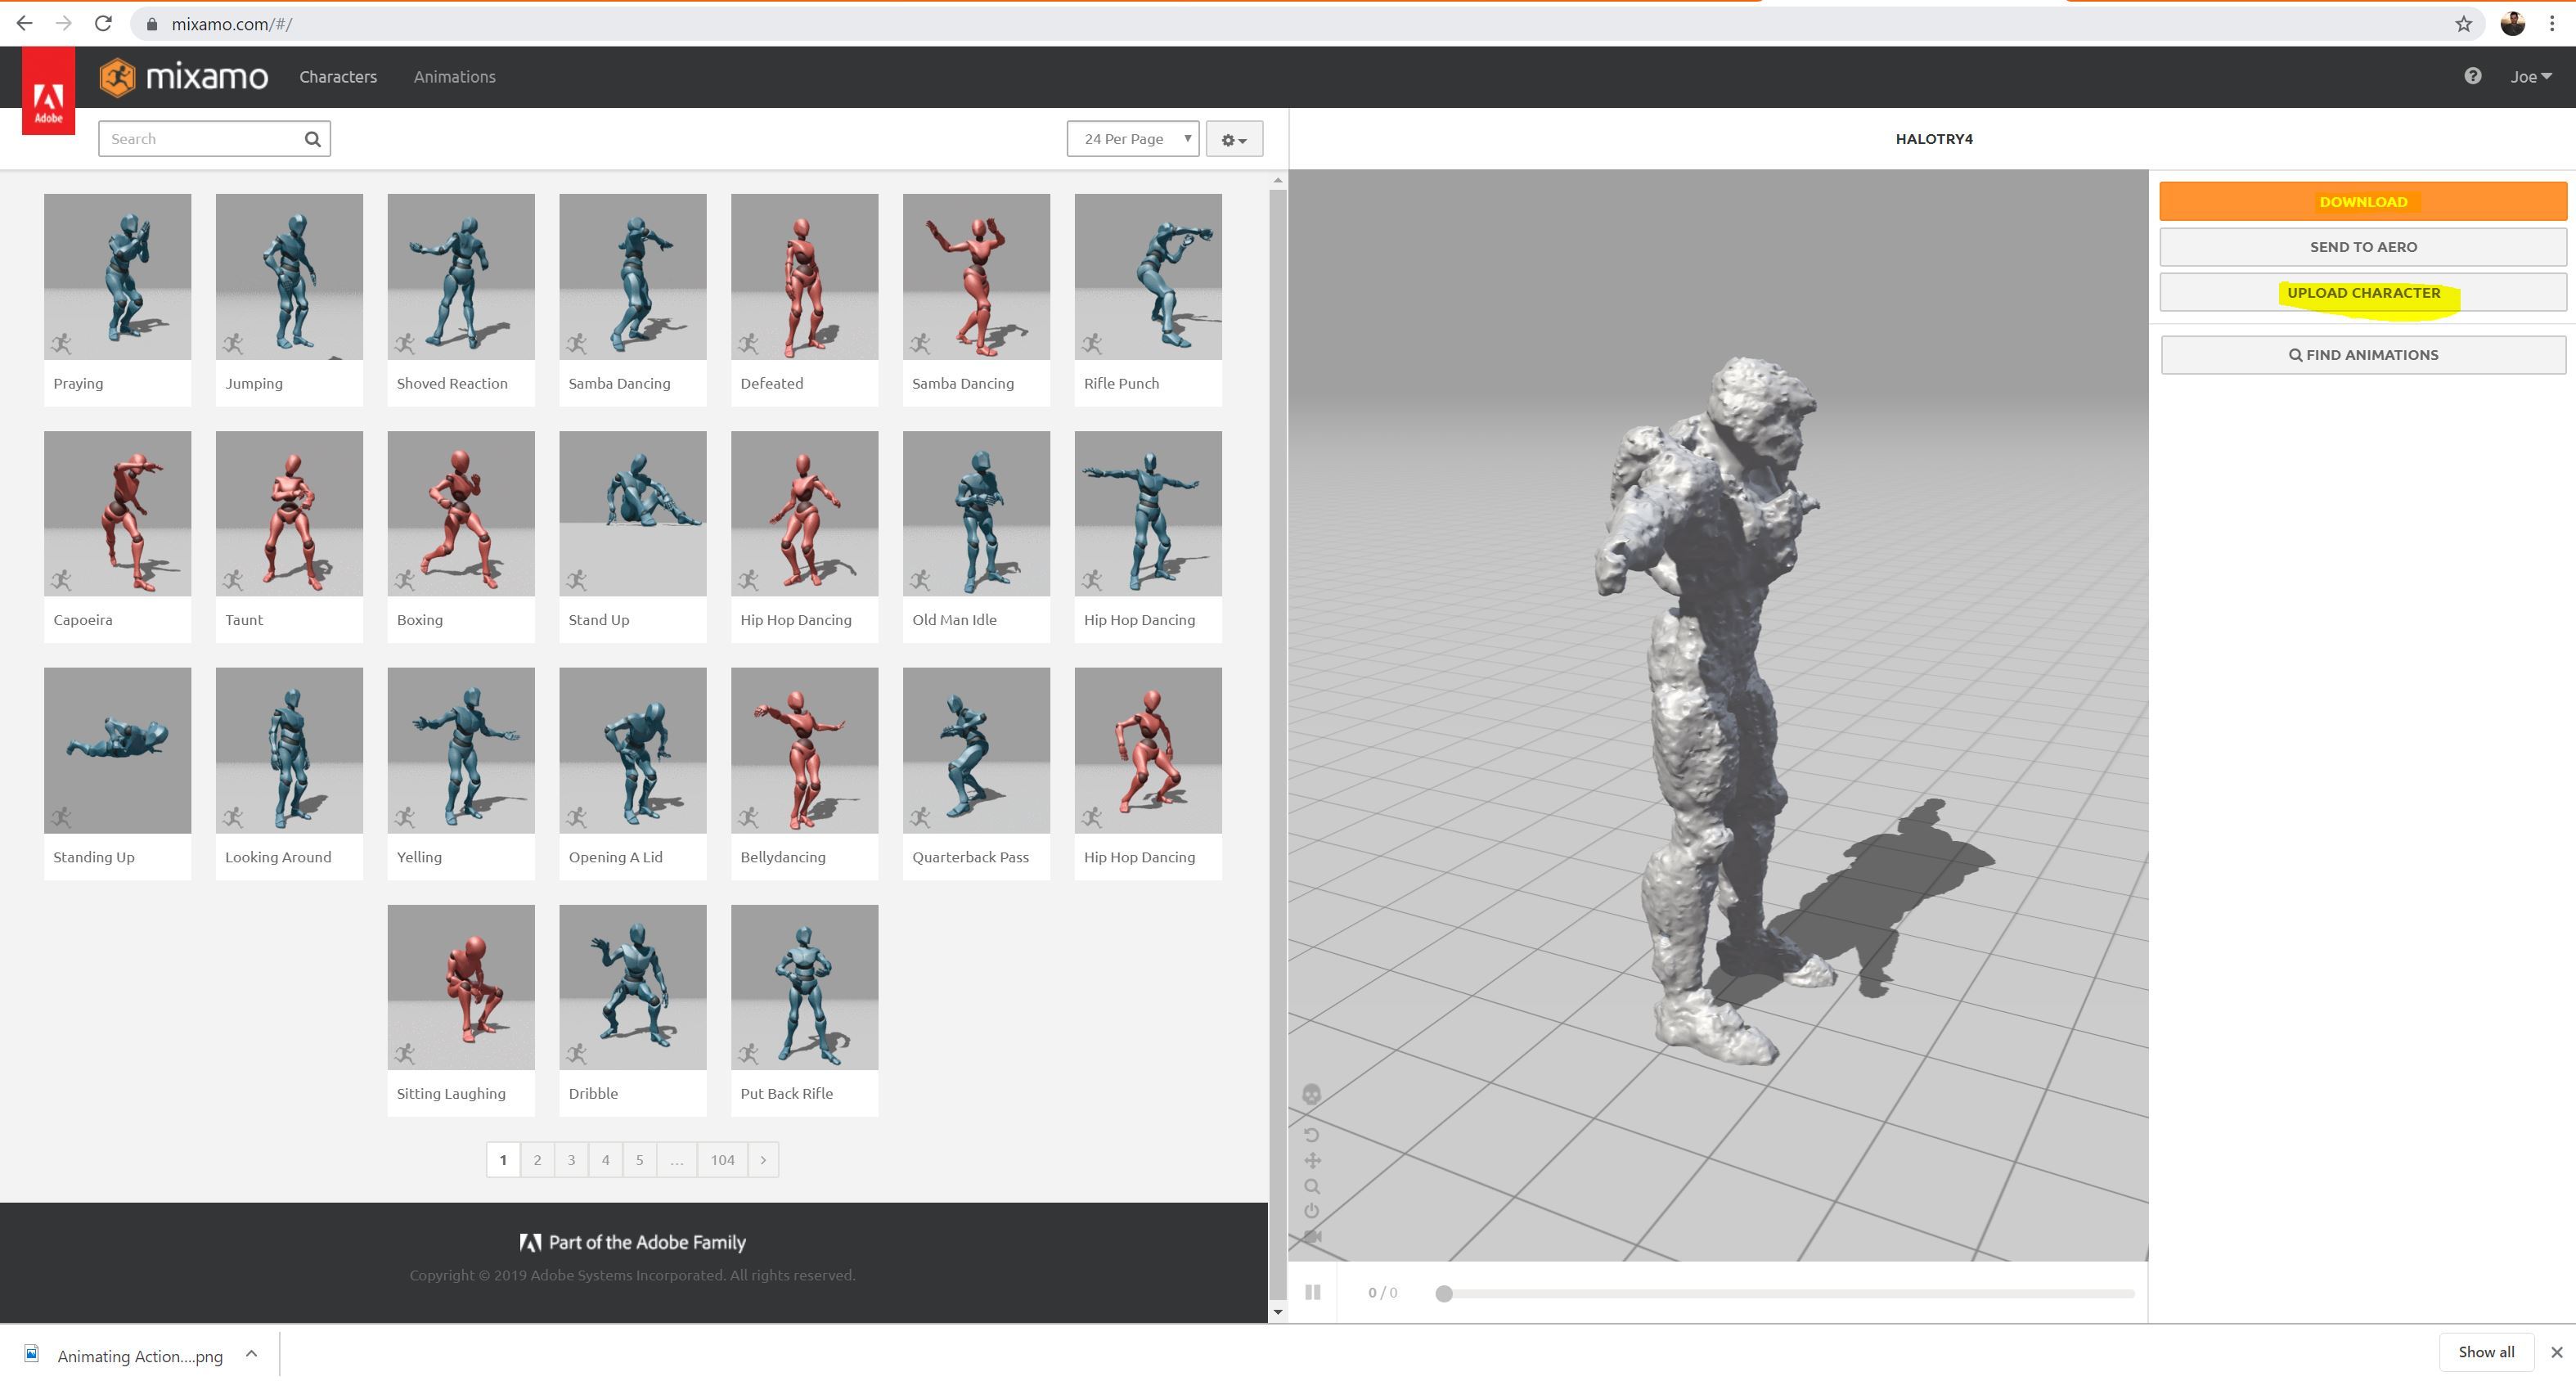The width and height of the screenshot is (2576, 1381).
Task: Click the SEND TO AERO button
Action: pos(2363,247)
